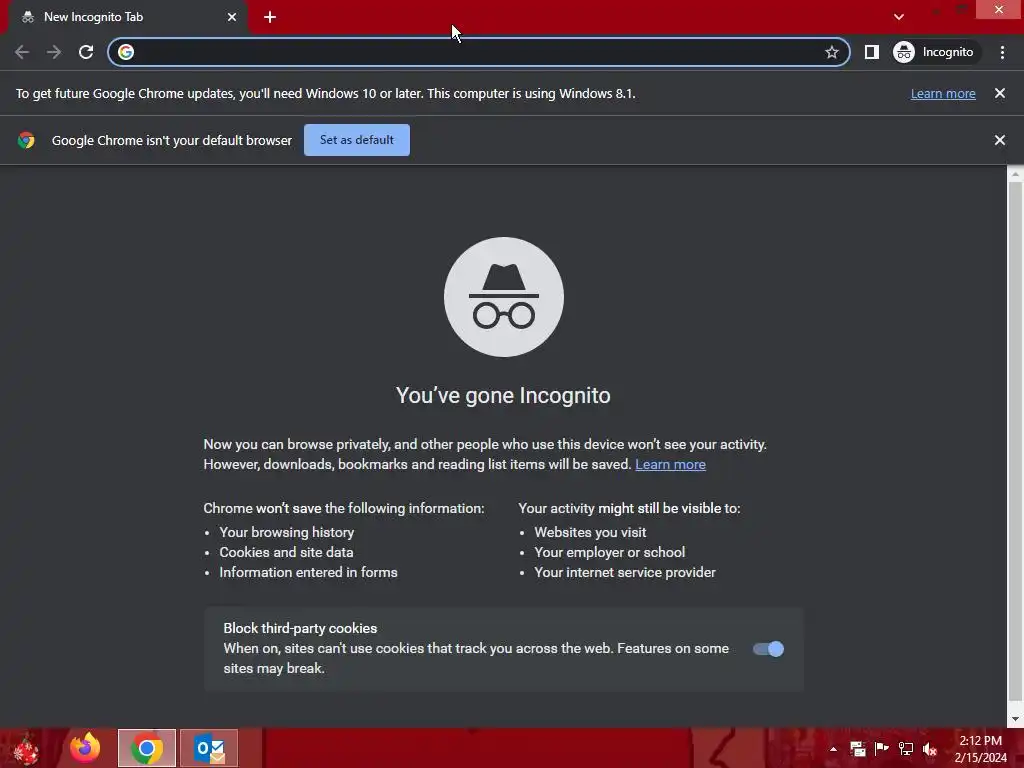Click the Block third-party cookies title
This screenshot has height=768, width=1024.
point(300,628)
